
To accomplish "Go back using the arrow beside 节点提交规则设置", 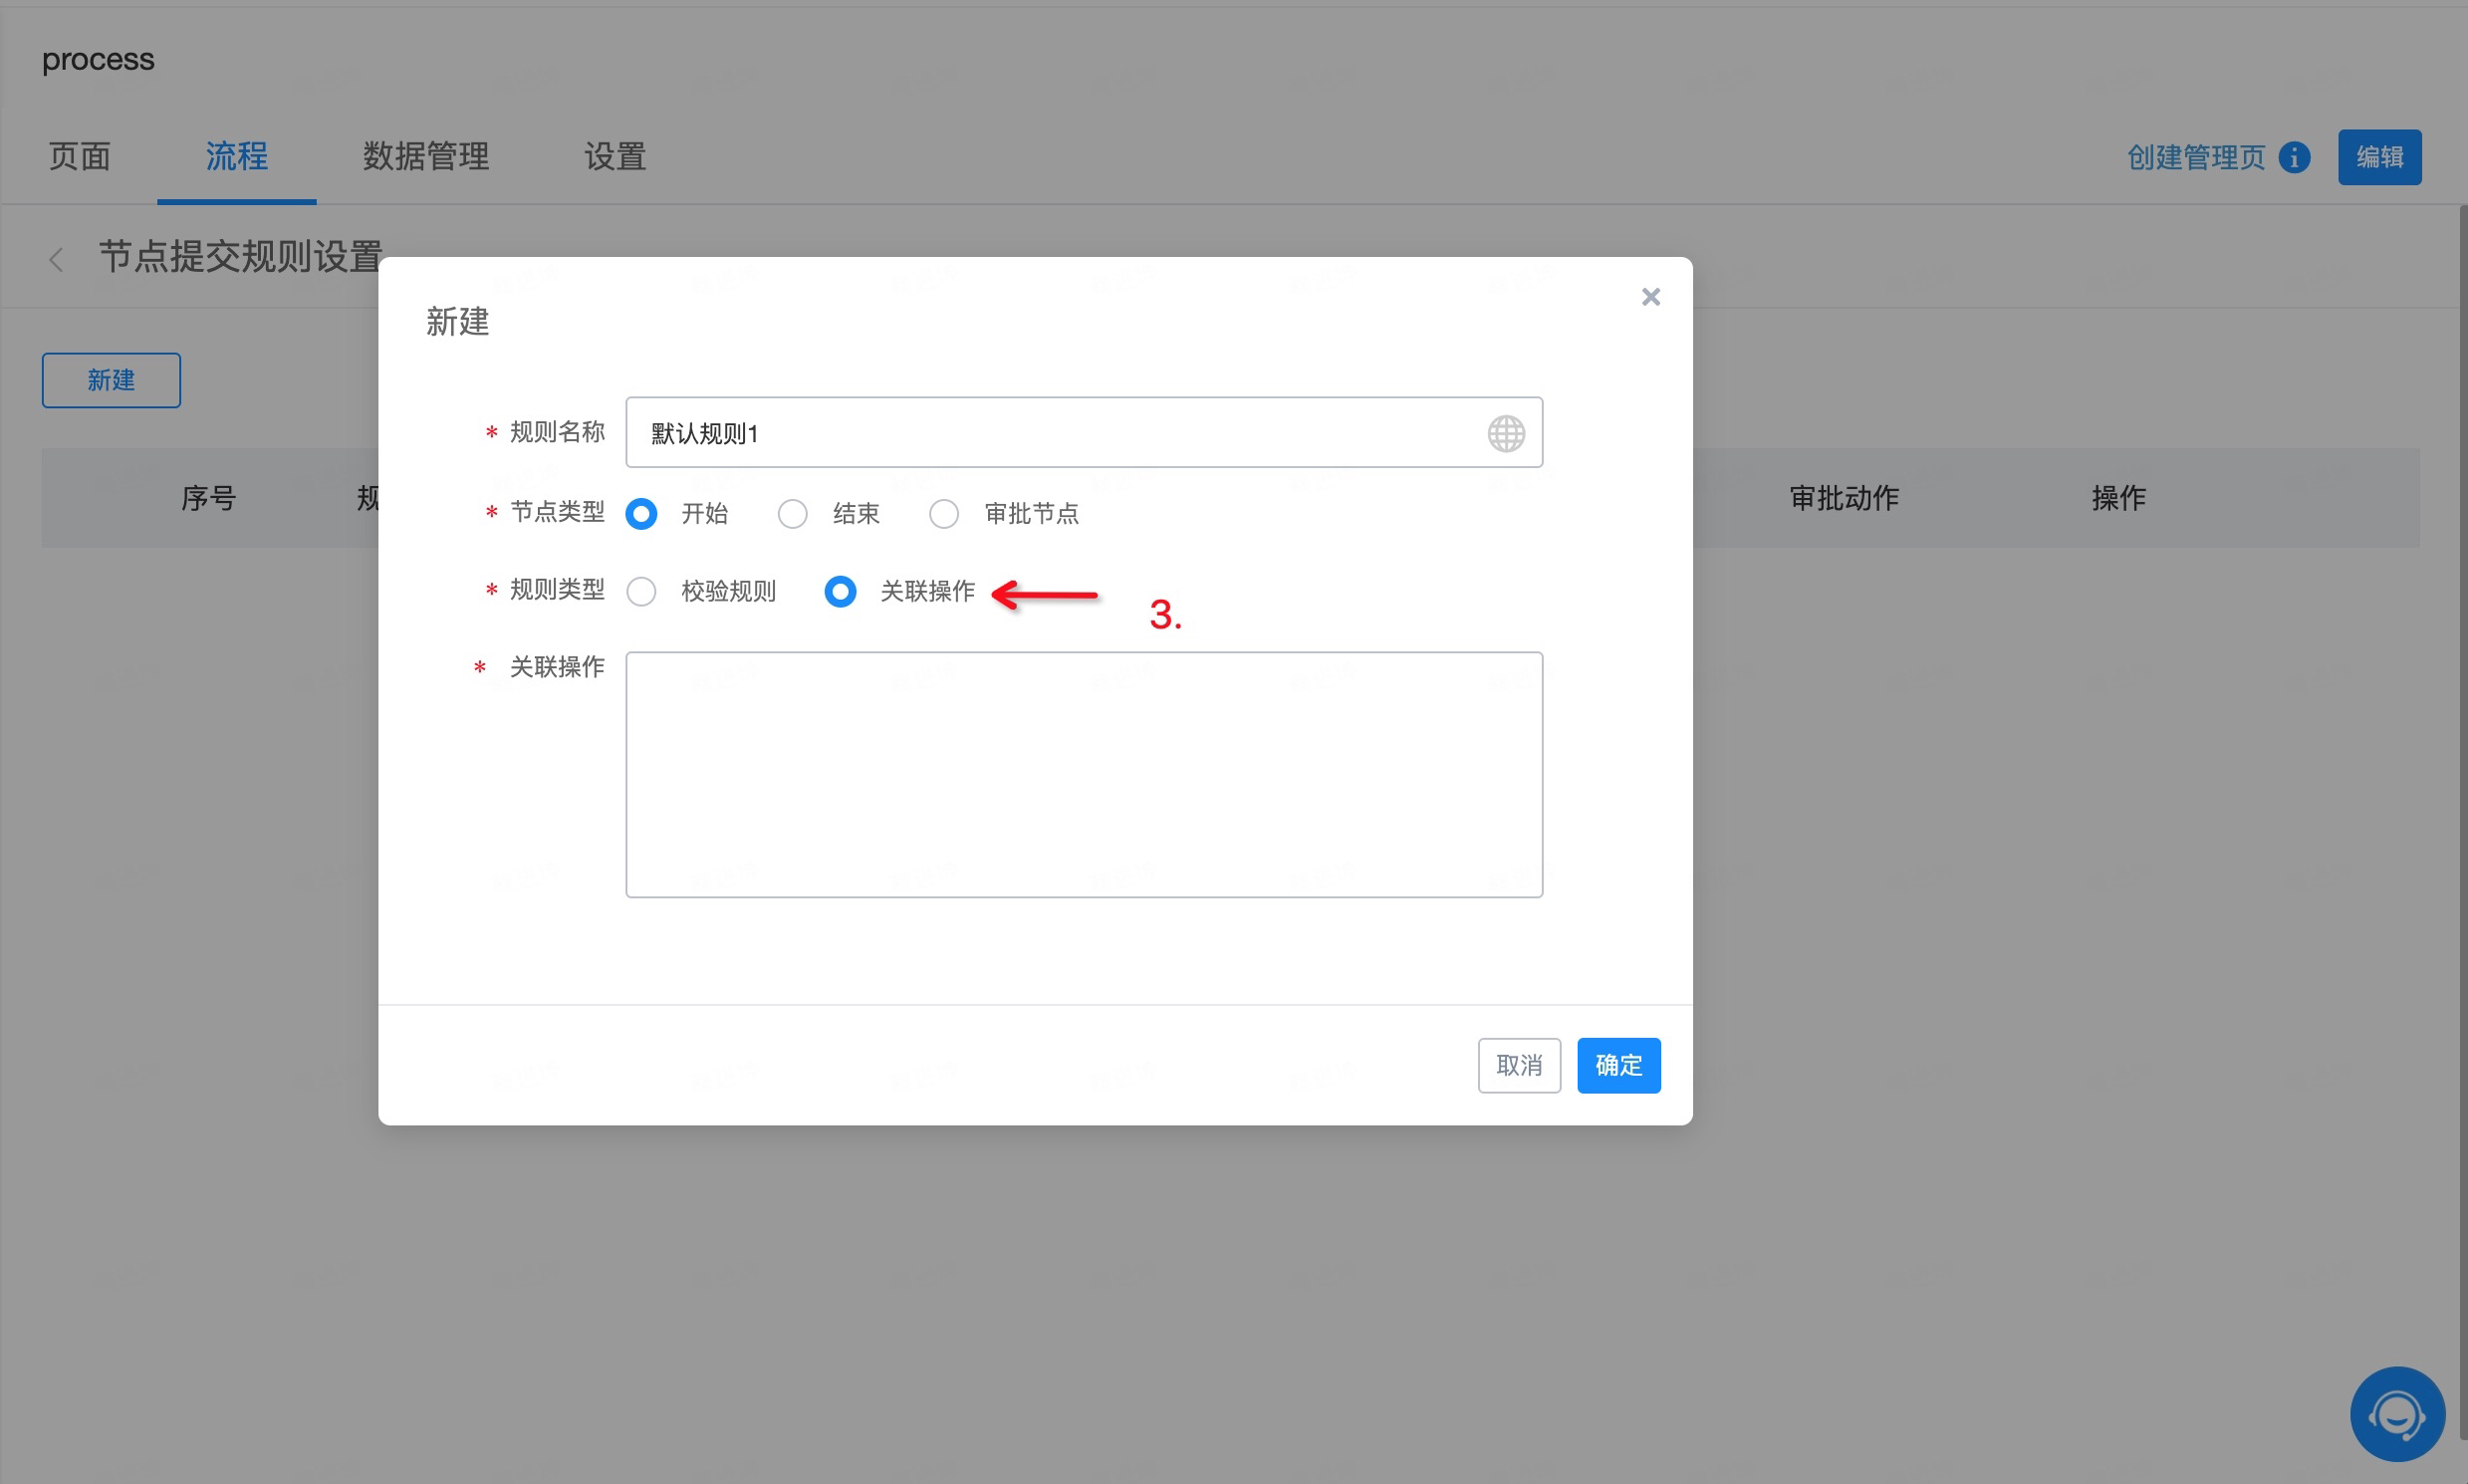I will tap(56, 259).
